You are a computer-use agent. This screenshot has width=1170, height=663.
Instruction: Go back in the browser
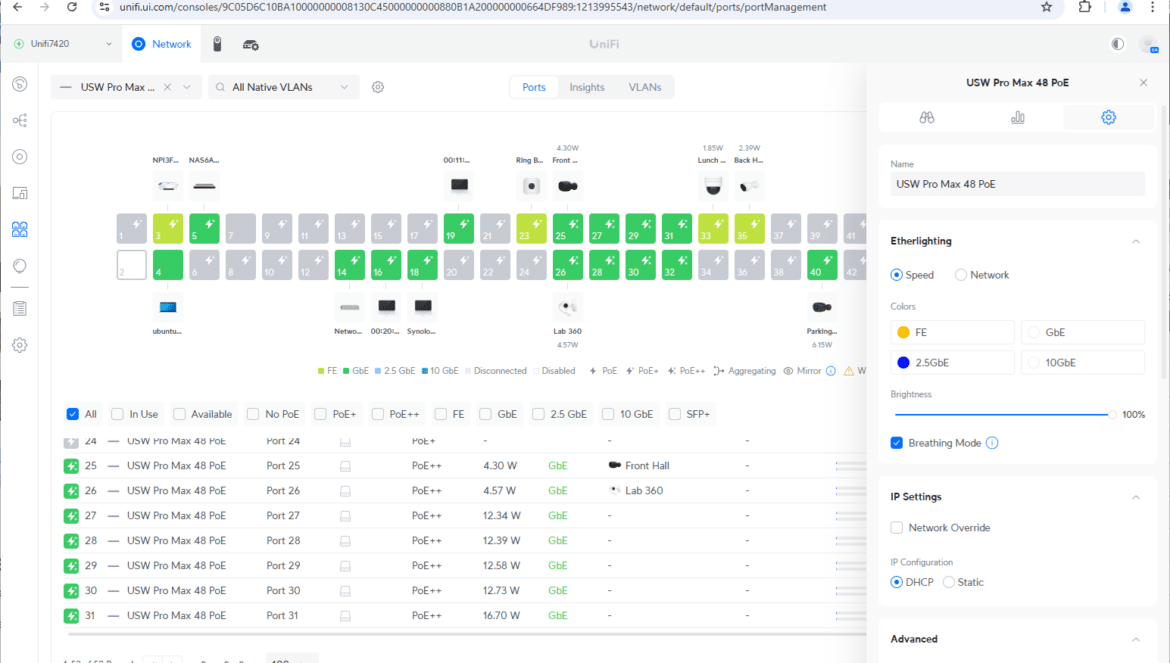pos(17,7)
